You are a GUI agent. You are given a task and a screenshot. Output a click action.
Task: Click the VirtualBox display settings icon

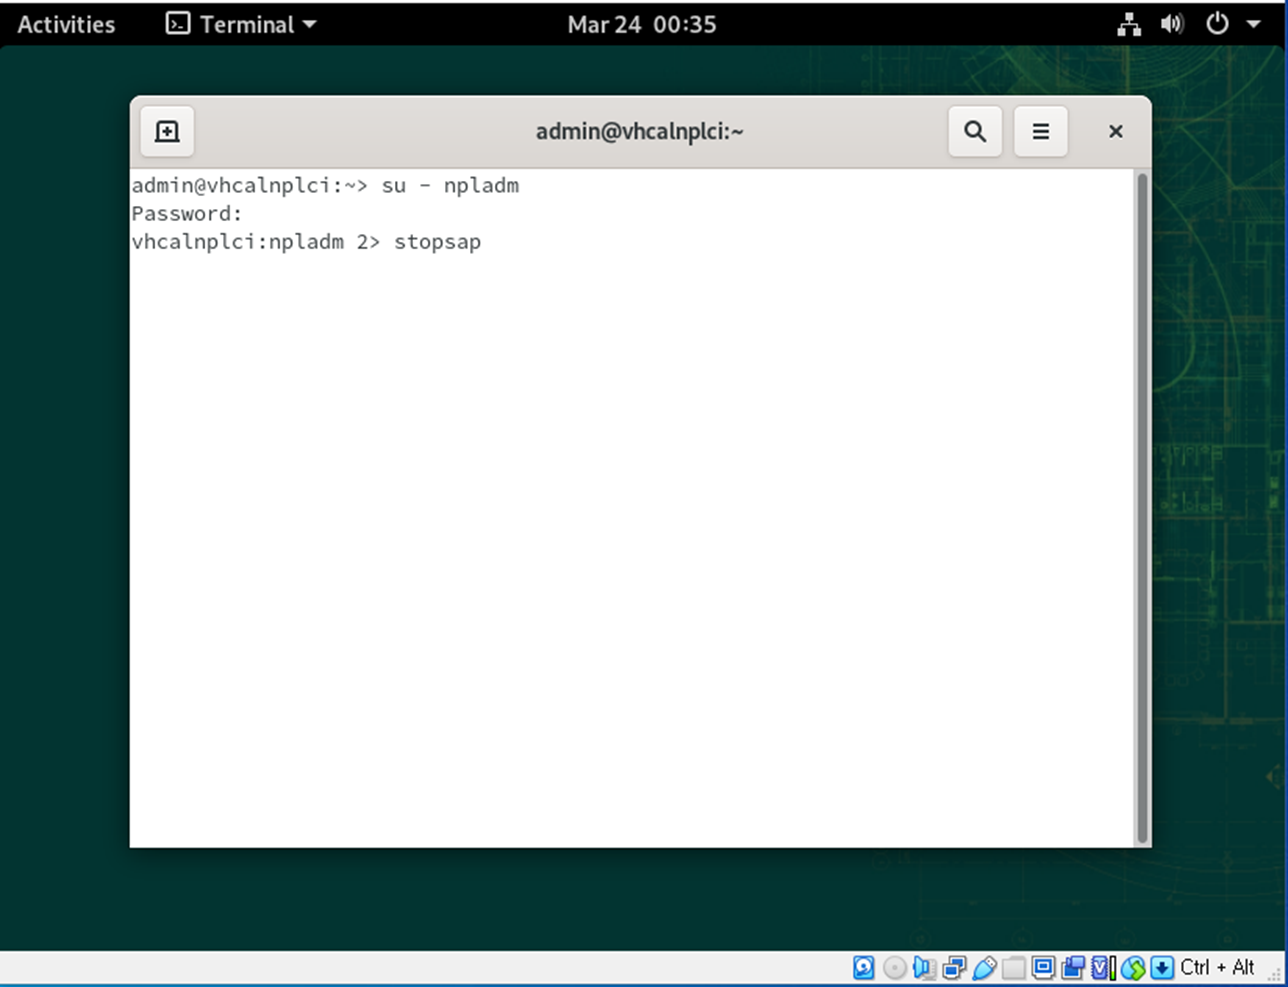[1043, 966]
